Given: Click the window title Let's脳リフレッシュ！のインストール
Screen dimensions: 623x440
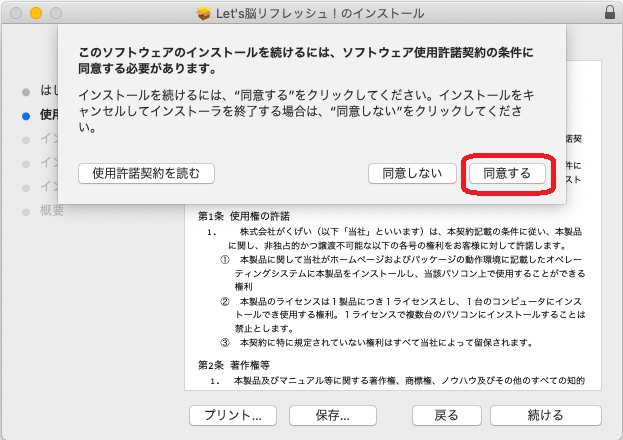Looking at the screenshot, I should point(320,14).
